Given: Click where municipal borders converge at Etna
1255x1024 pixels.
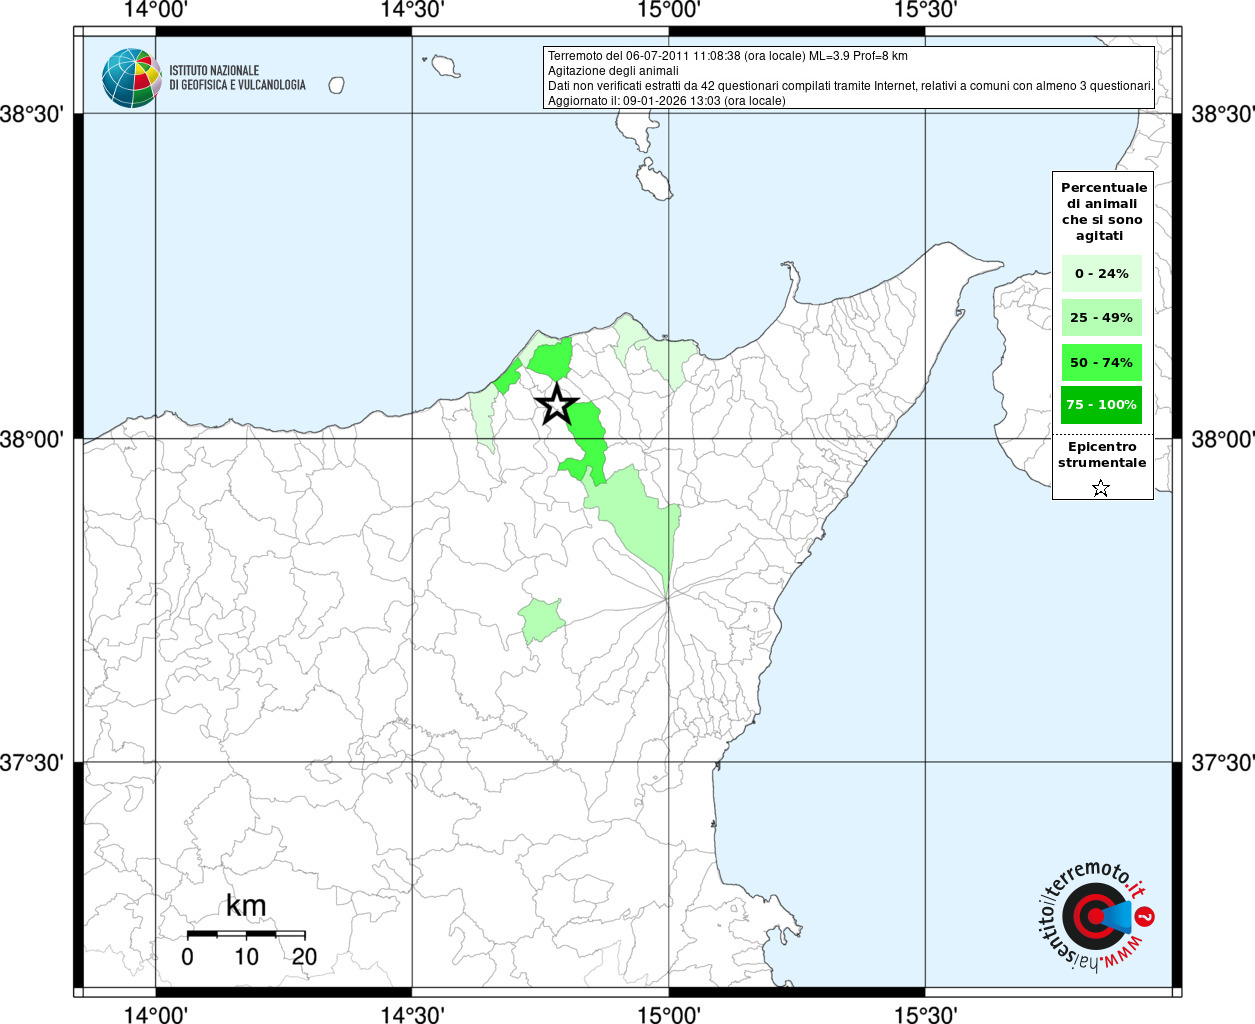Looking at the screenshot, I should [667, 599].
